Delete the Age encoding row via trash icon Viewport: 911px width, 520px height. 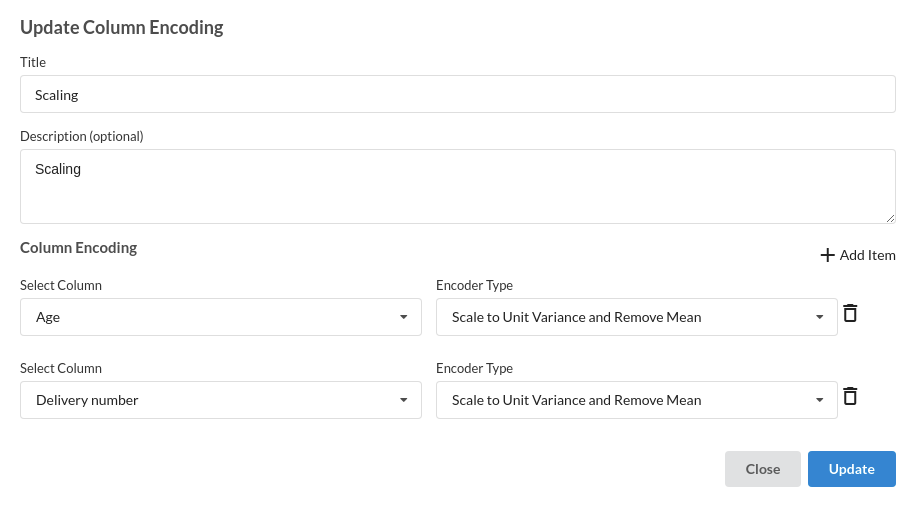click(850, 313)
